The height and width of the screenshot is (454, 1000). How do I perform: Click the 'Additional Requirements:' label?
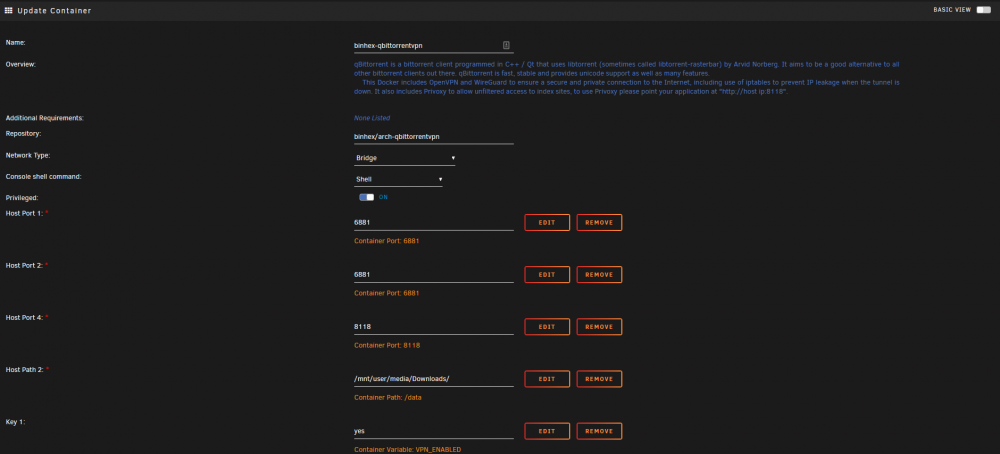[x=45, y=118]
